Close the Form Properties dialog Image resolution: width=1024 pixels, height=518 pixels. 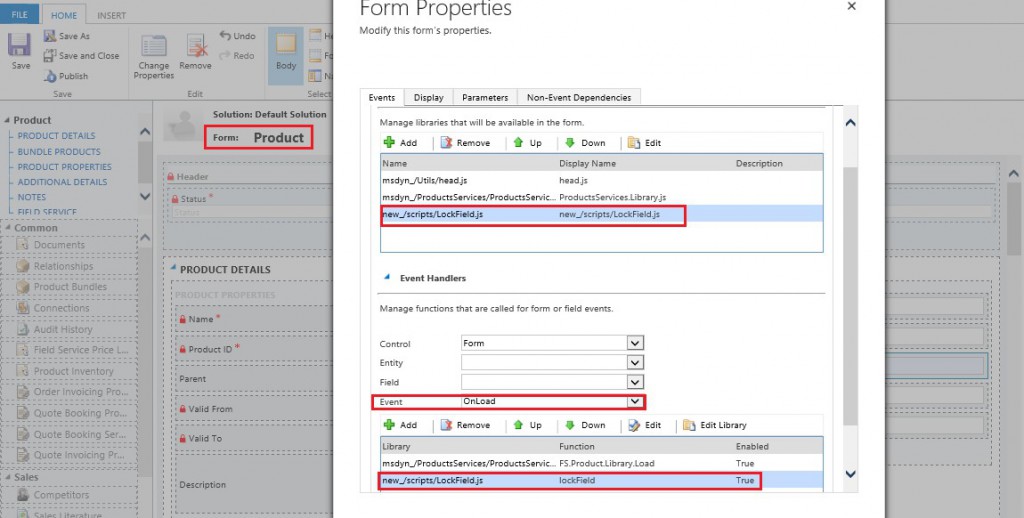tap(851, 6)
